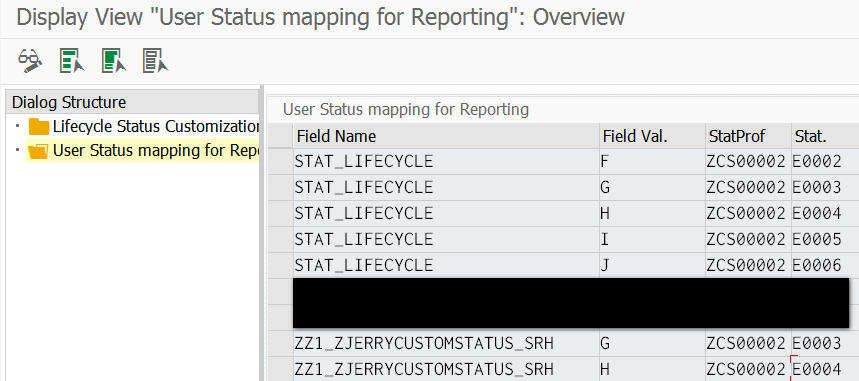Click the Select All toolbar icon
Viewport: 859px width, 381px height.
pos(72,60)
